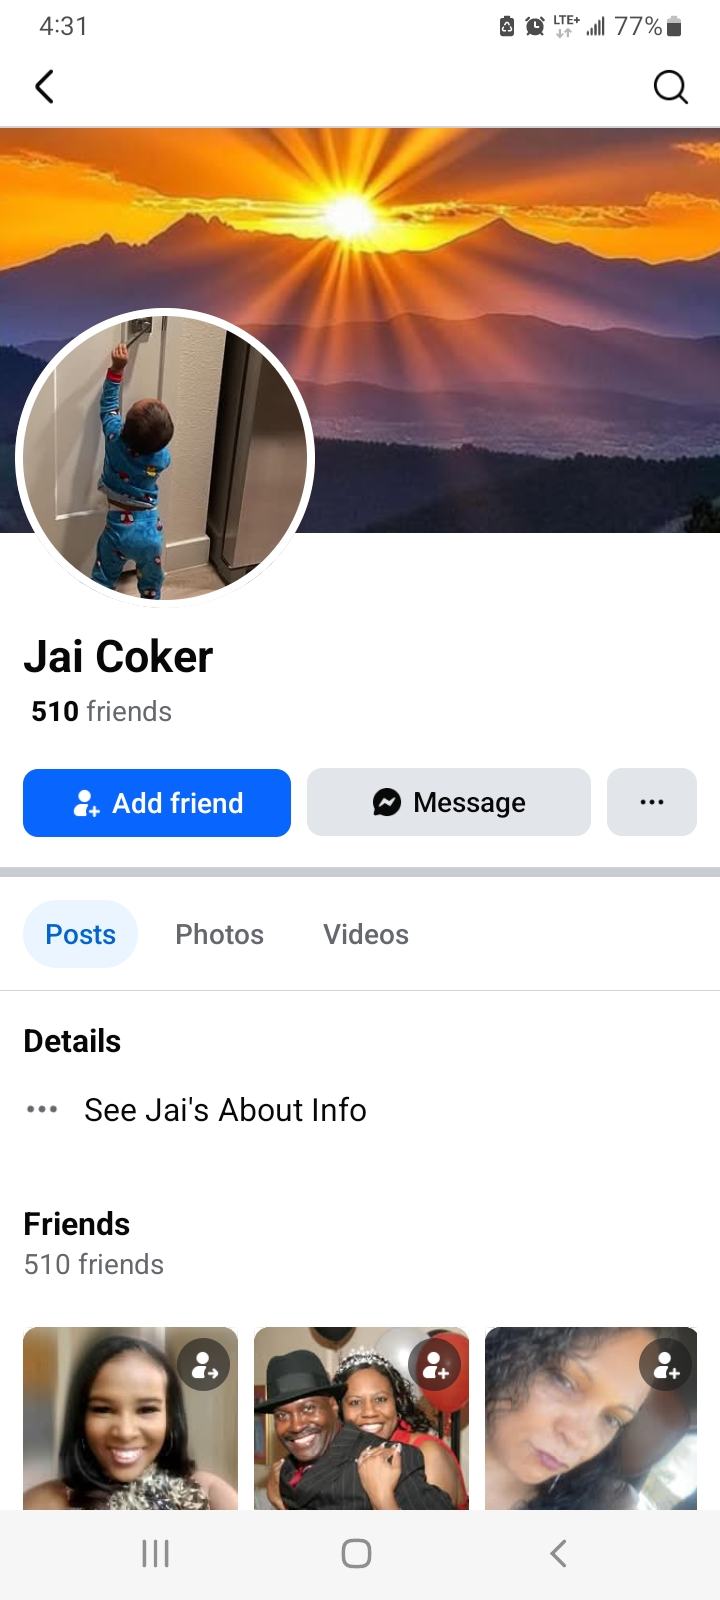Open search with the magnifier icon

(x=670, y=87)
